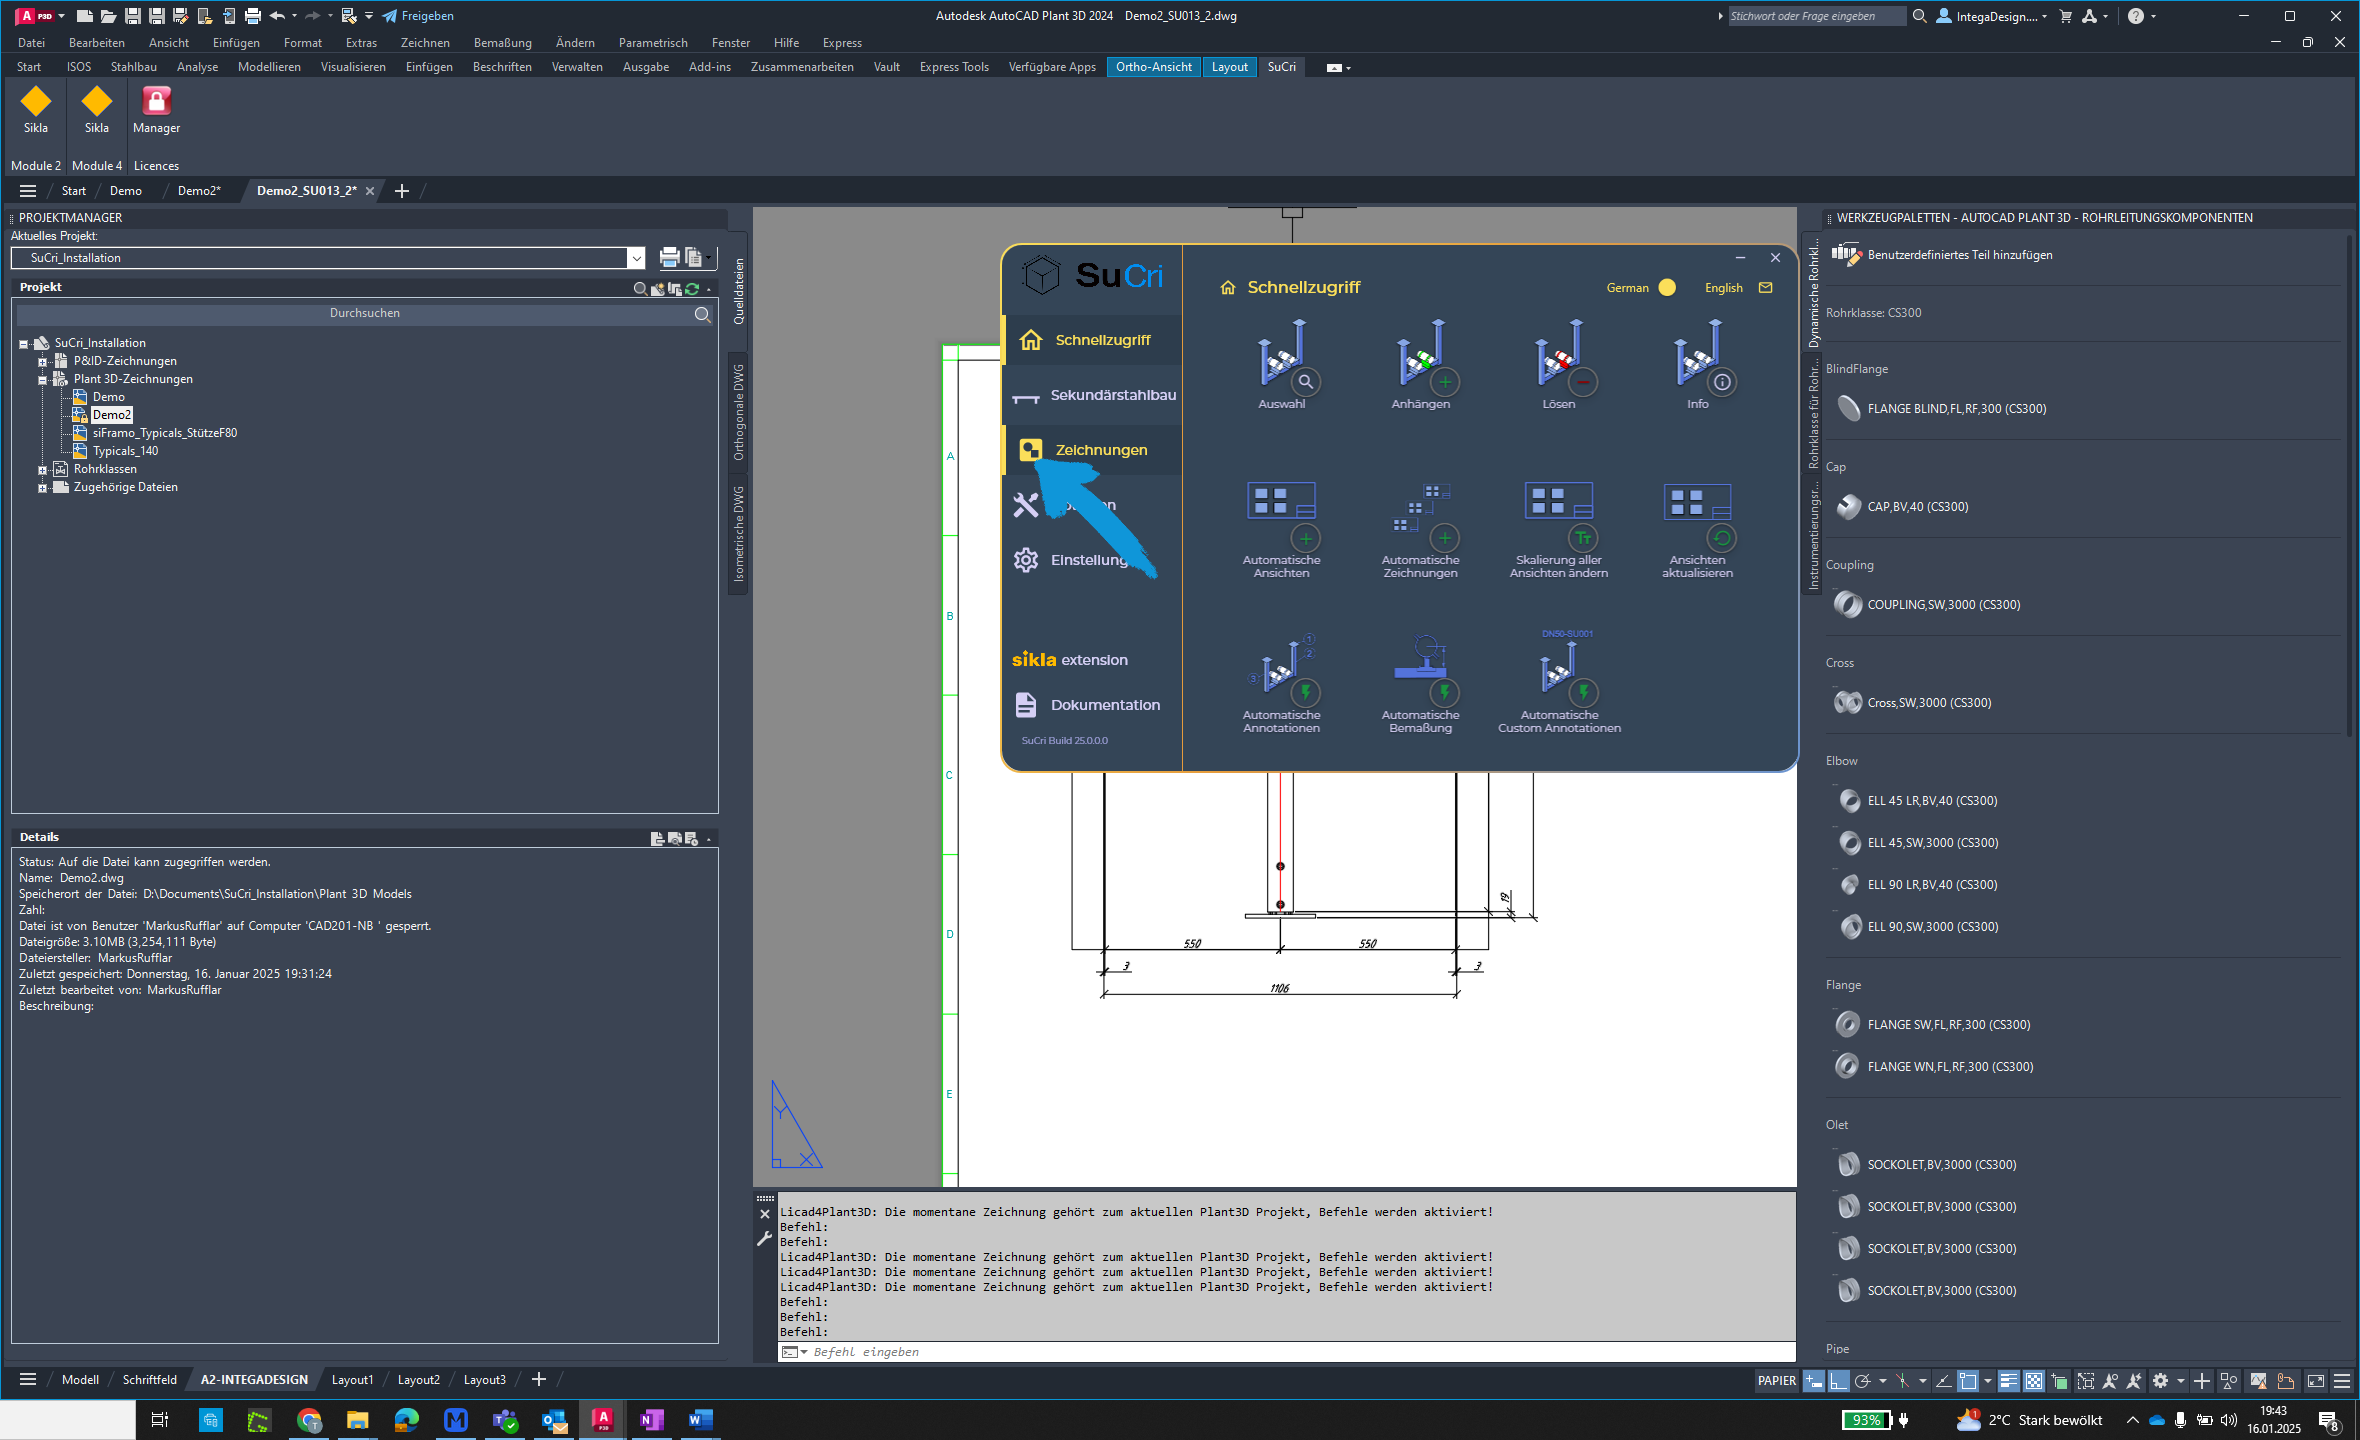Click the mail envelope icon in SuCri
2360x1440 pixels.
pos(1766,287)
